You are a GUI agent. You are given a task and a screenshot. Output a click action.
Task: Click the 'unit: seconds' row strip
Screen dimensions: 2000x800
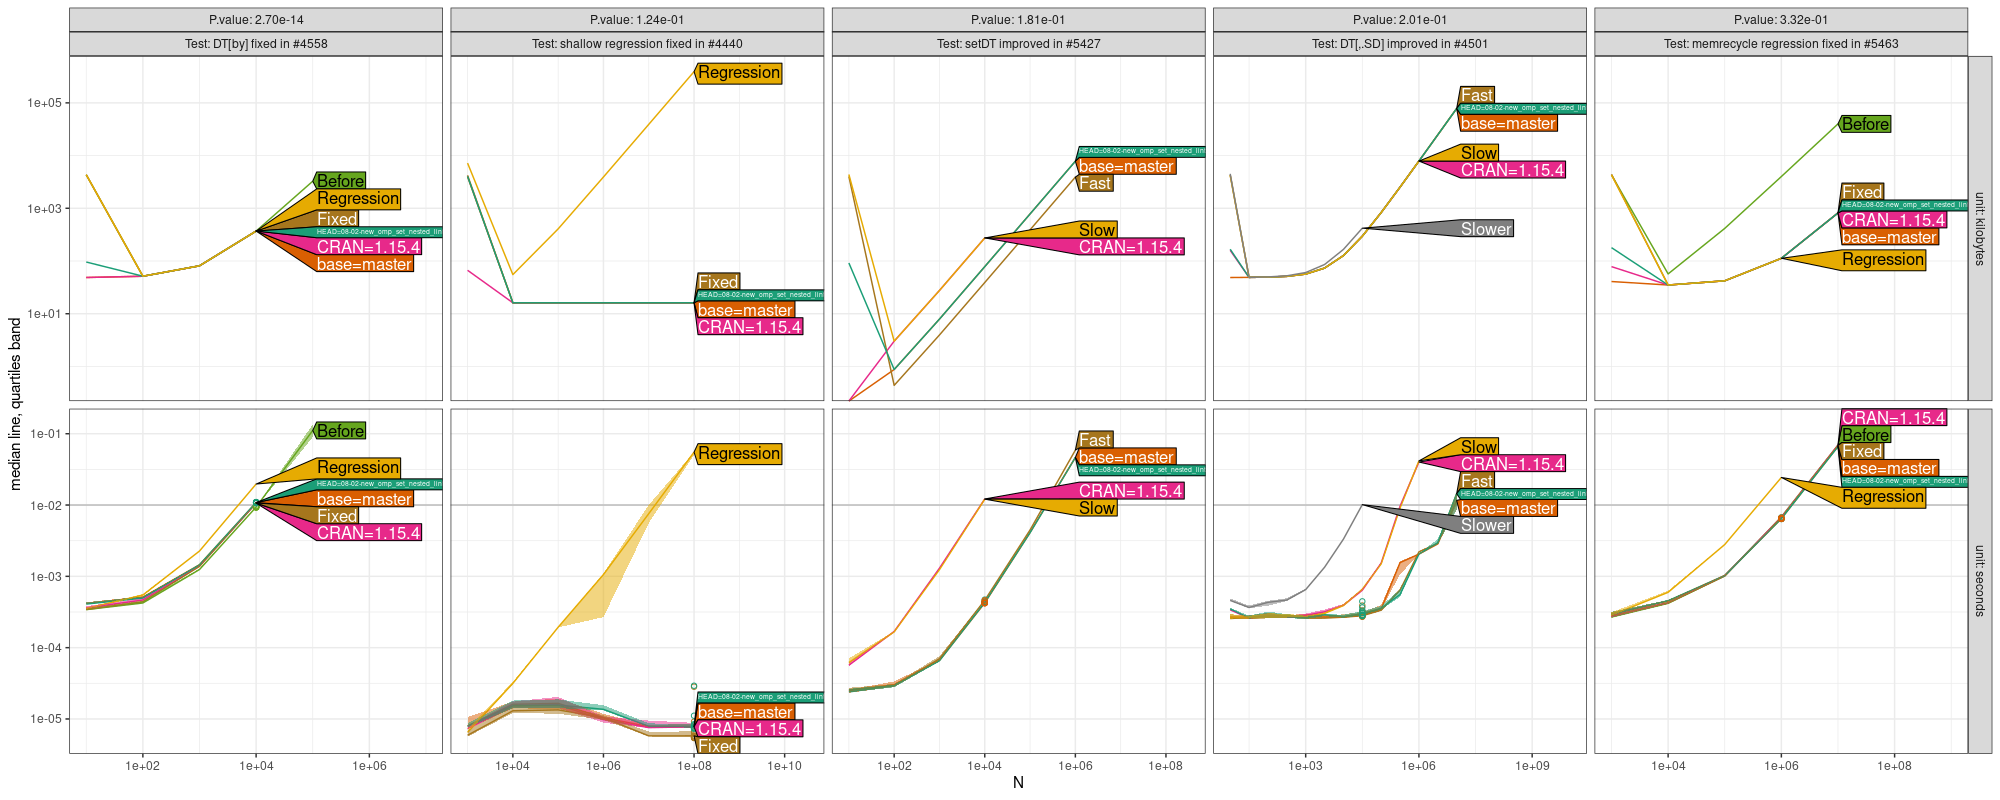point(1979,581)
